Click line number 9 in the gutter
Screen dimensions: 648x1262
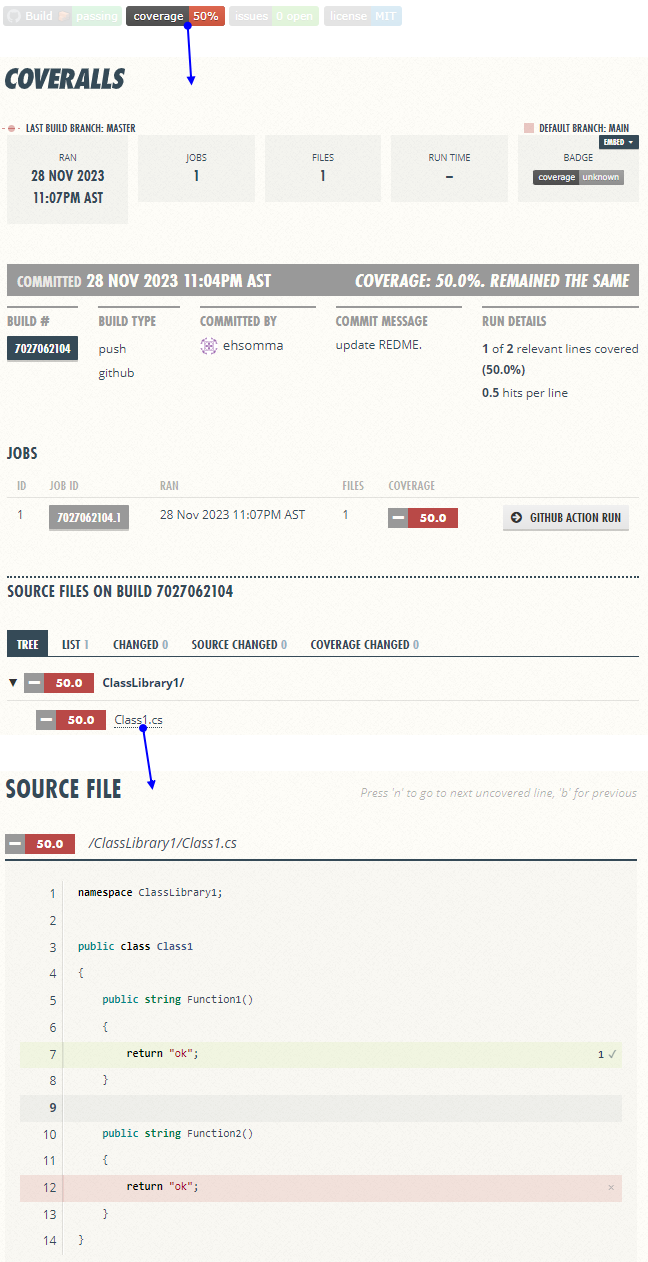point(52,1107)
